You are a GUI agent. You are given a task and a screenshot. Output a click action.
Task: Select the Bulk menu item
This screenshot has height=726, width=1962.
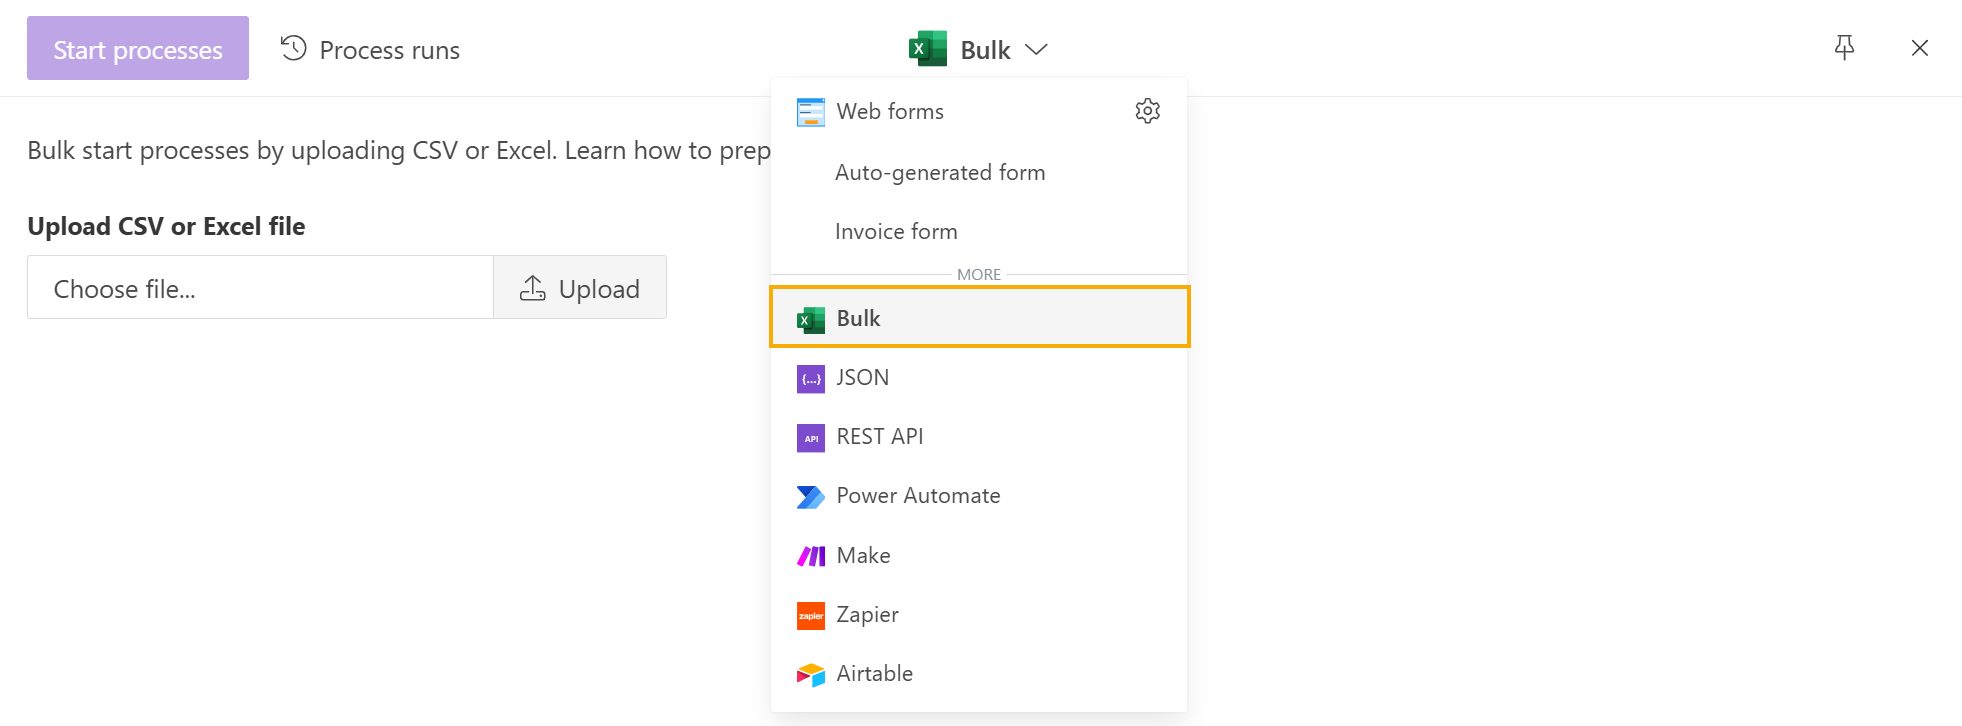coord(979,317)
